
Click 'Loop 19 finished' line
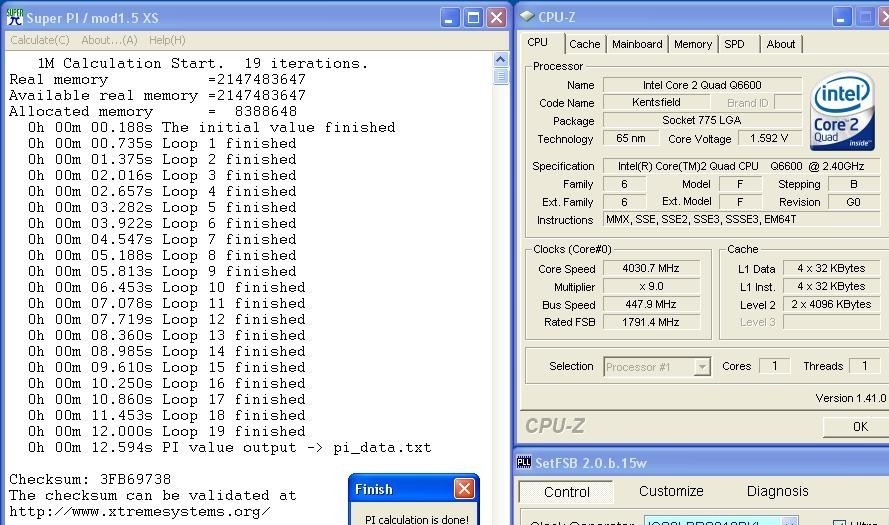coord(167,431)
